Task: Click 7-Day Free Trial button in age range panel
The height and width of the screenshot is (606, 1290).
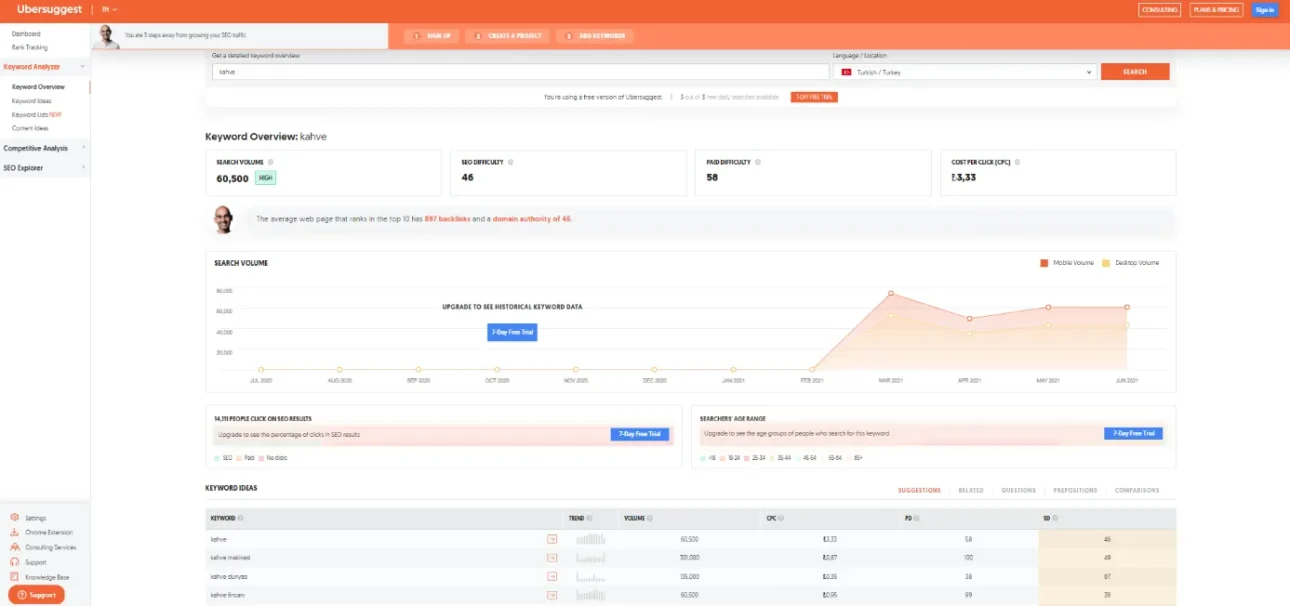Action: pyautogui.click(x=1134, y=434)
